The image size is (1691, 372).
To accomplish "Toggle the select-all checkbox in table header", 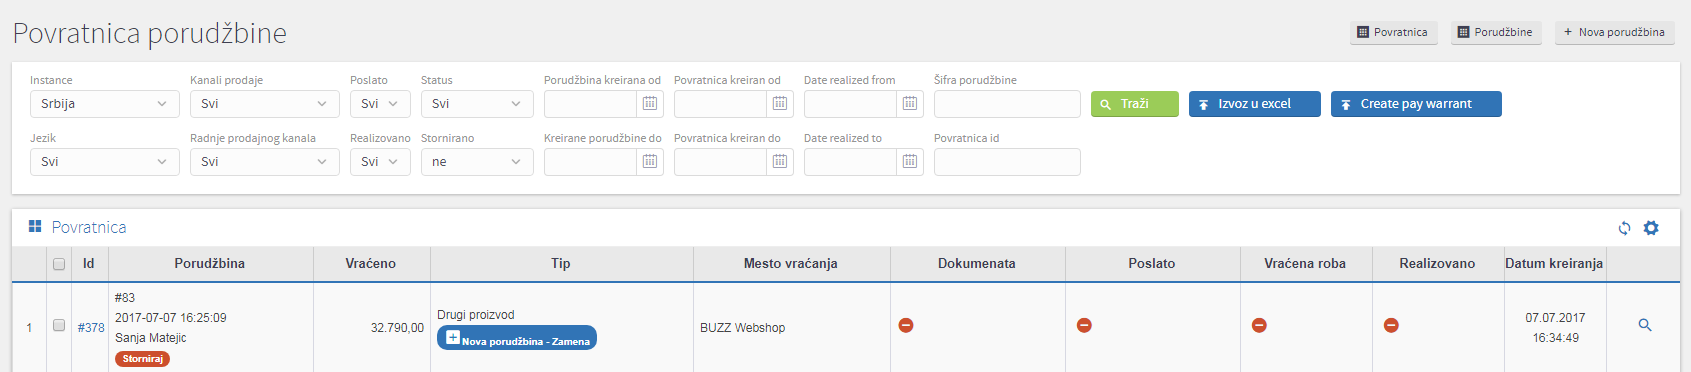I will click(x=59, y=264).
